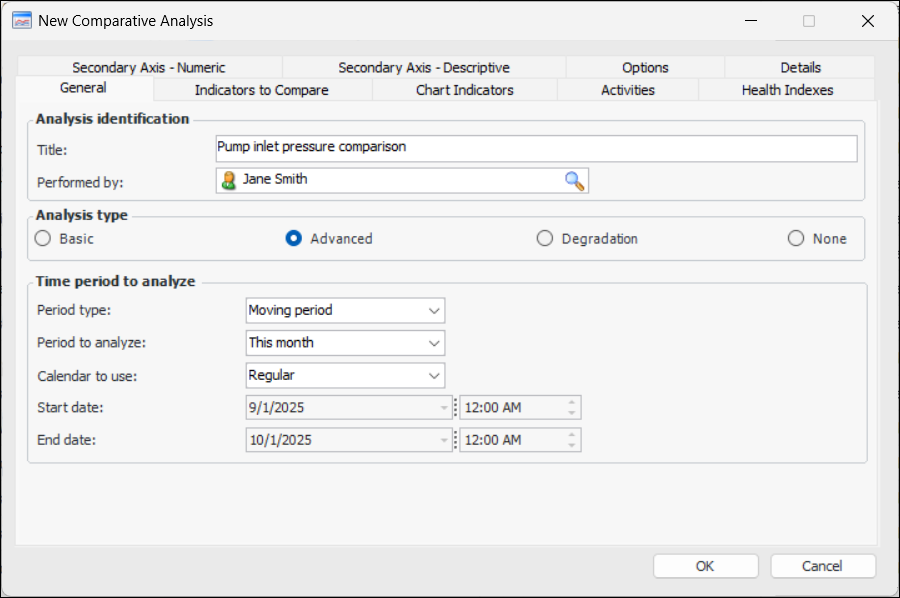Open the Activities tab

pos(627,90)
